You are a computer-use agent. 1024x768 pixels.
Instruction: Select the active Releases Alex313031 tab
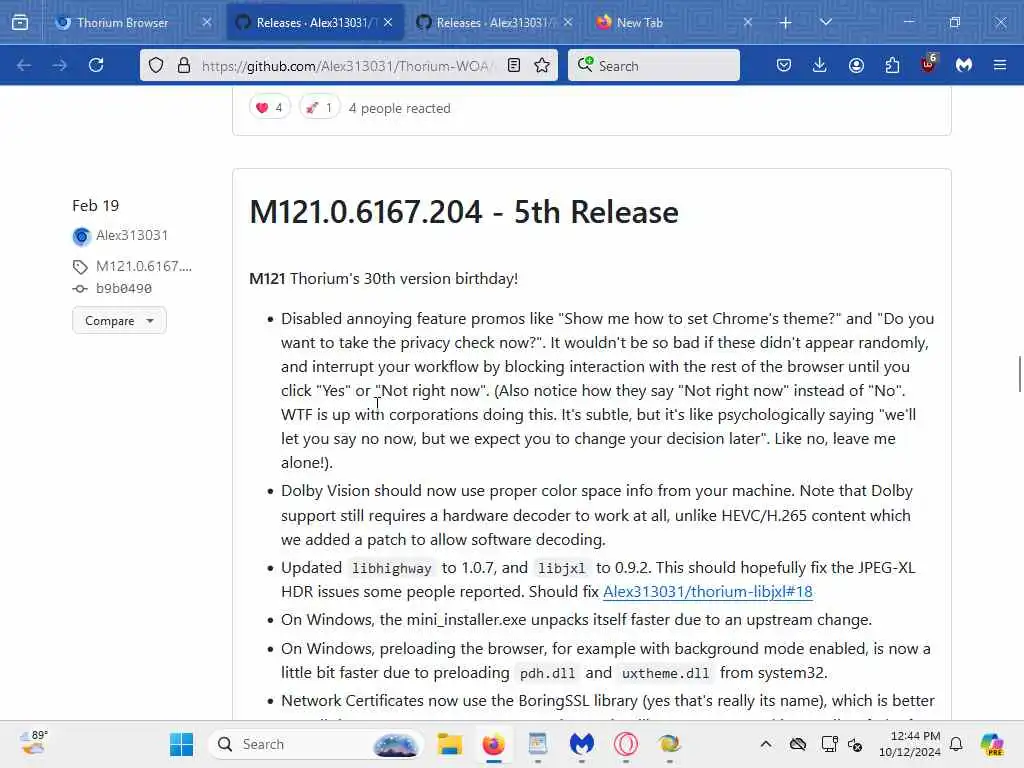[315, 22]
